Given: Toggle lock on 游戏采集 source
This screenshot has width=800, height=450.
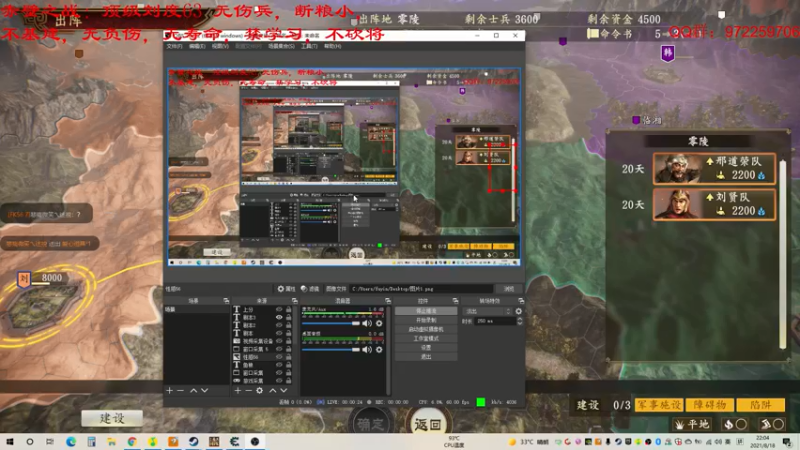Looking at the screenshot, I should coord(288,381).
